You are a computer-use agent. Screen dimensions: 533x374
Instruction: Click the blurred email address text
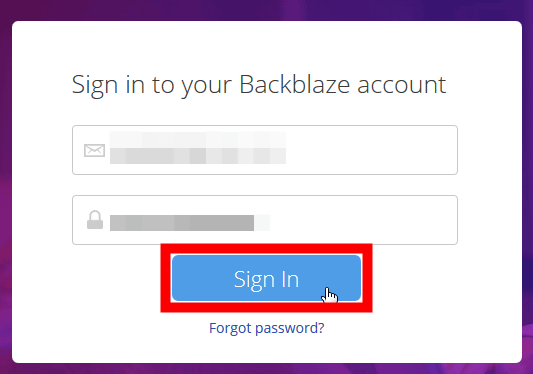198,148
